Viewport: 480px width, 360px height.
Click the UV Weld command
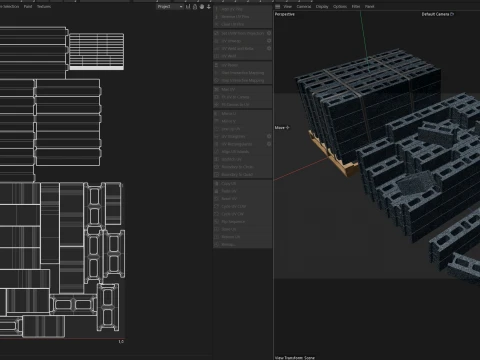tap(243, 56)
